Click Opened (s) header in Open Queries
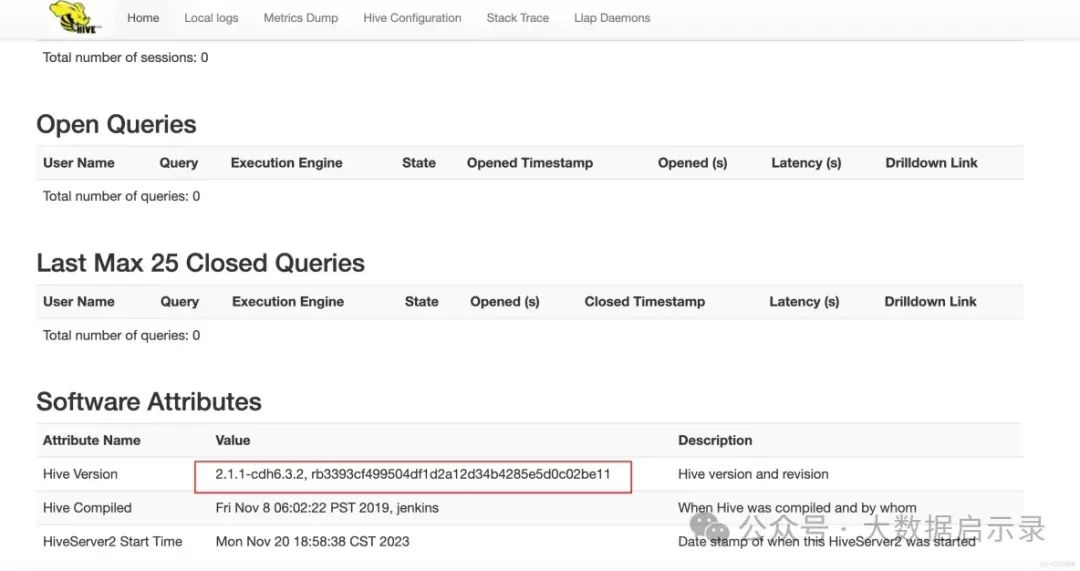Viewport: 1080px width, 571px height. click(x=692, y=163)
